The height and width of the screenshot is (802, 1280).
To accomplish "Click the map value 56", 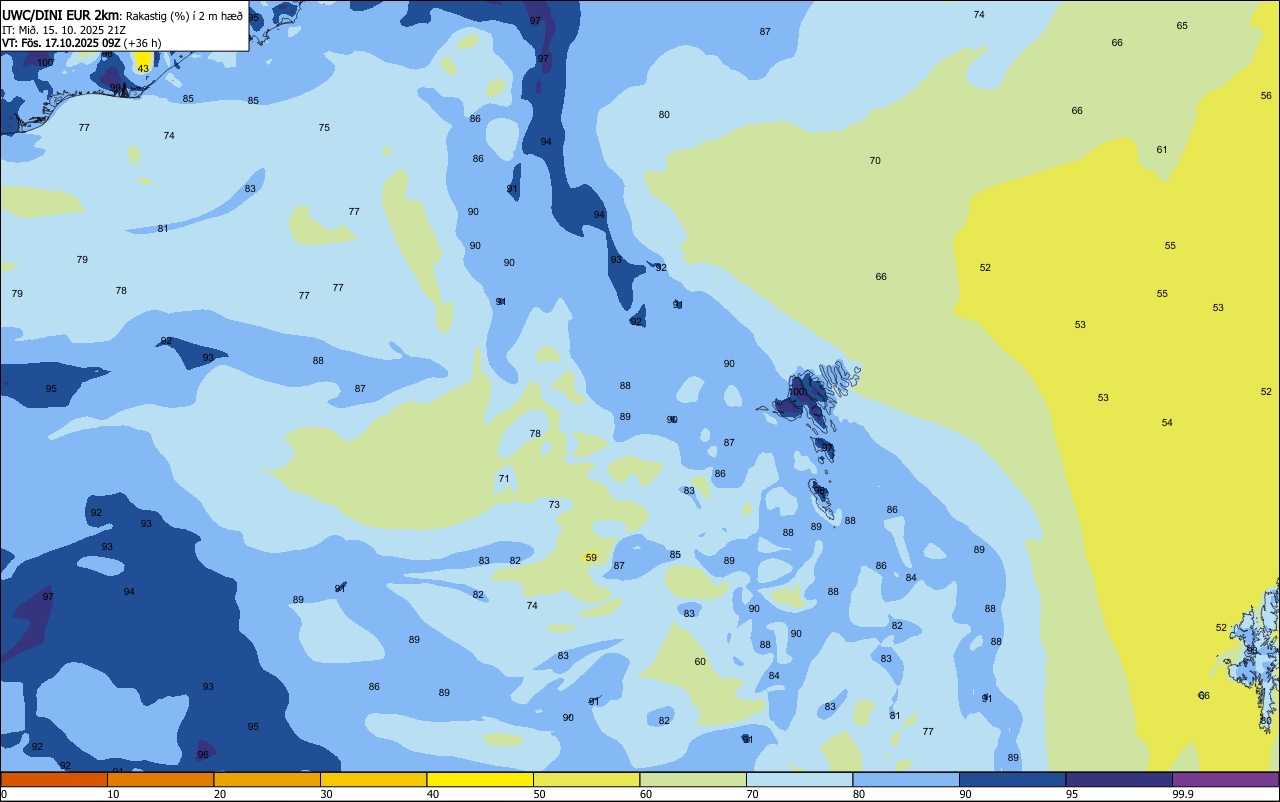I will tap(1266, 96).
